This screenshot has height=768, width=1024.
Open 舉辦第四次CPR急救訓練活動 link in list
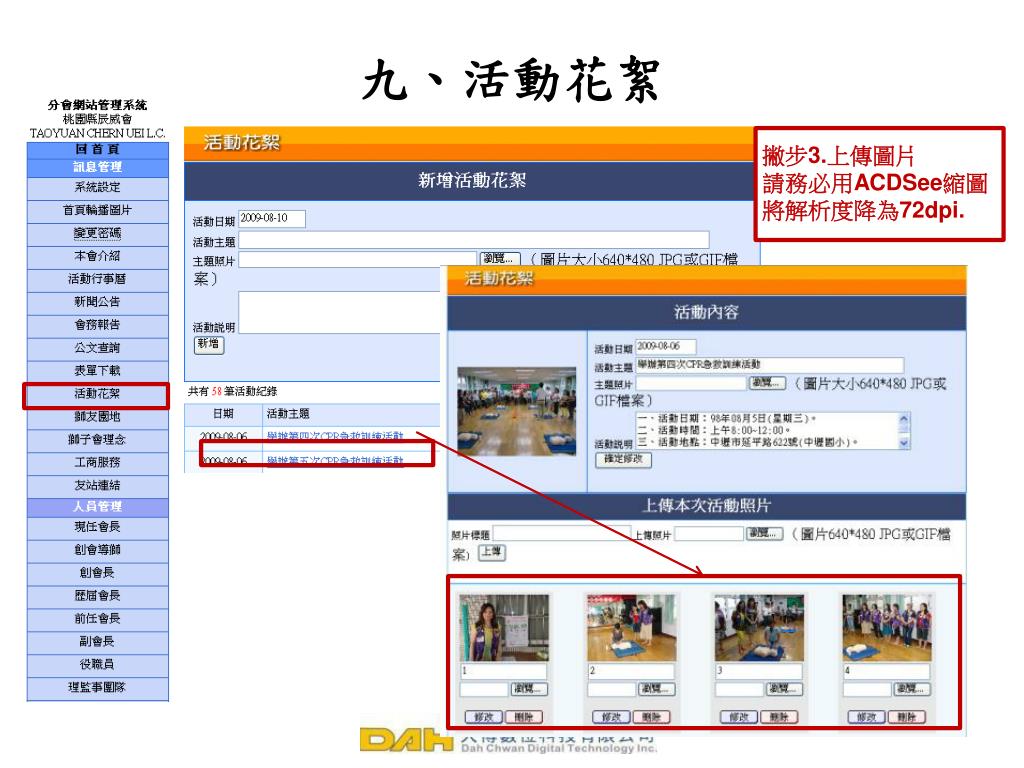click(x=335, y=436)
